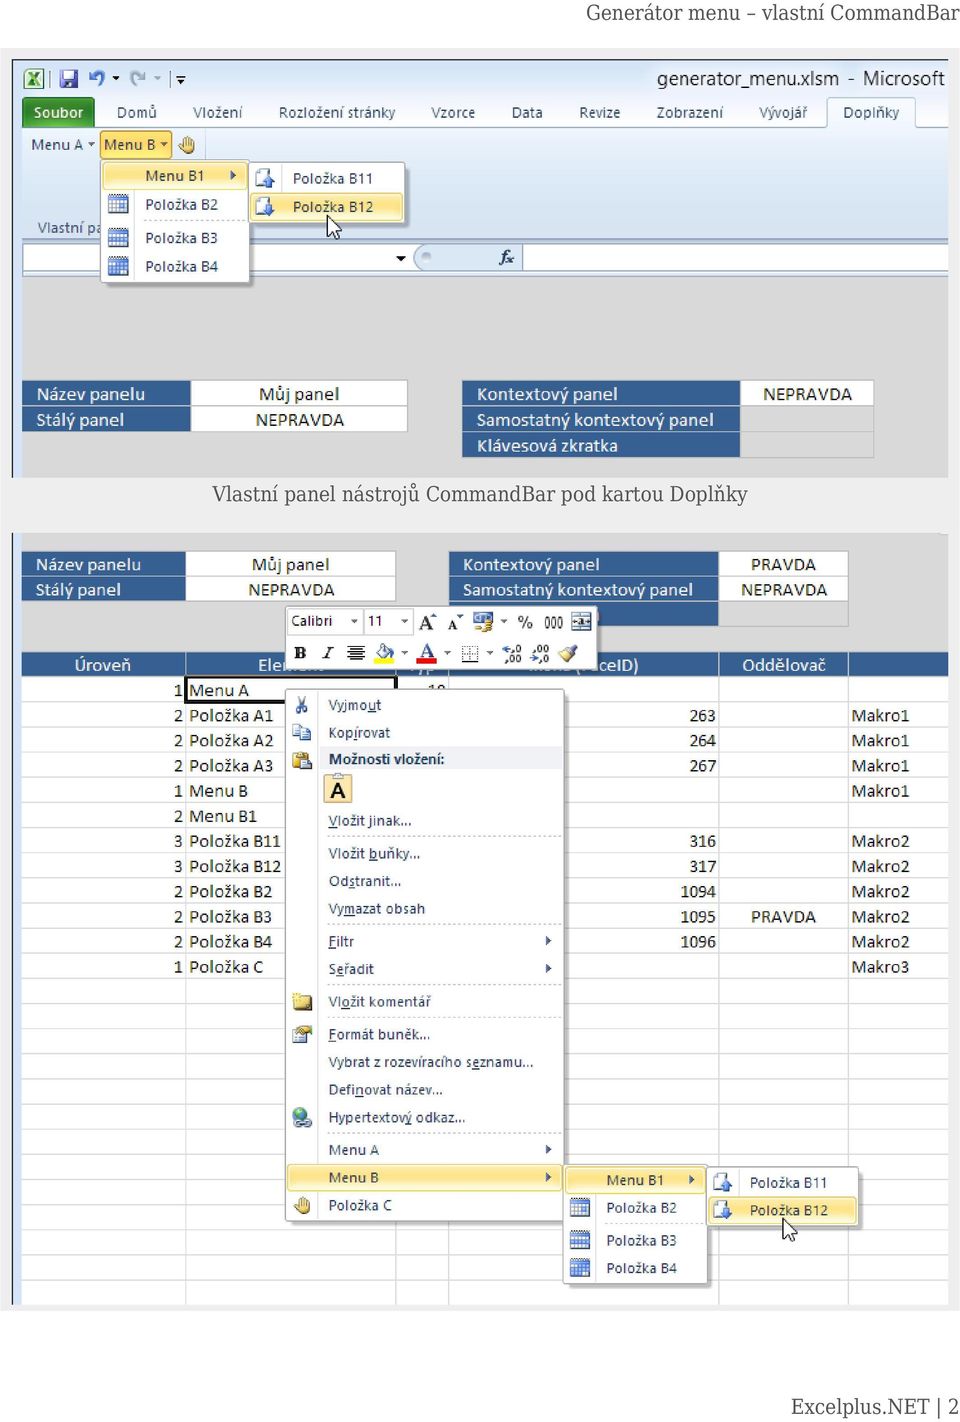Apply percent style from mini toolbar
Image resolution: width=960 pixels, height=1422 pixels.
point(525,622)
